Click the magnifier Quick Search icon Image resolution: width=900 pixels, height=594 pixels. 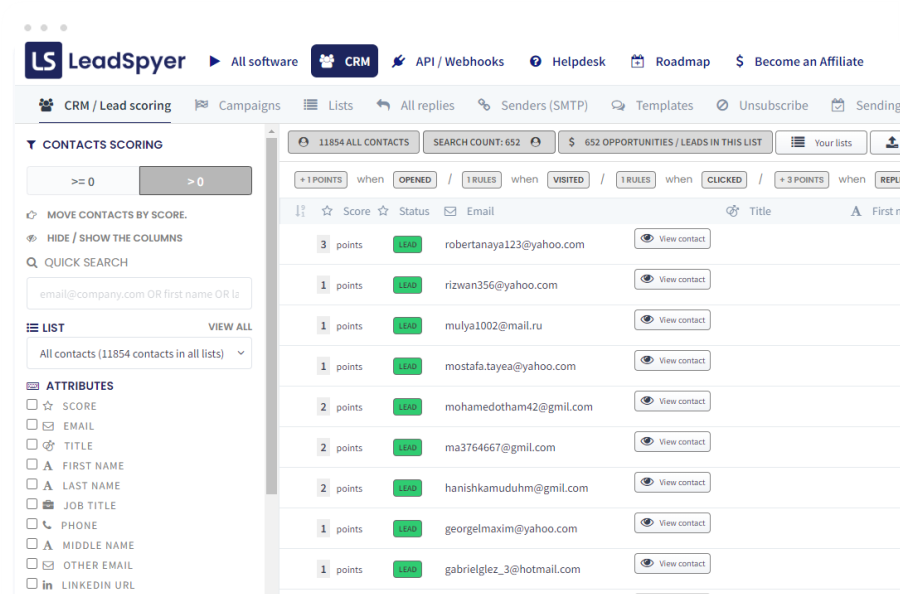tap(32, 263)
